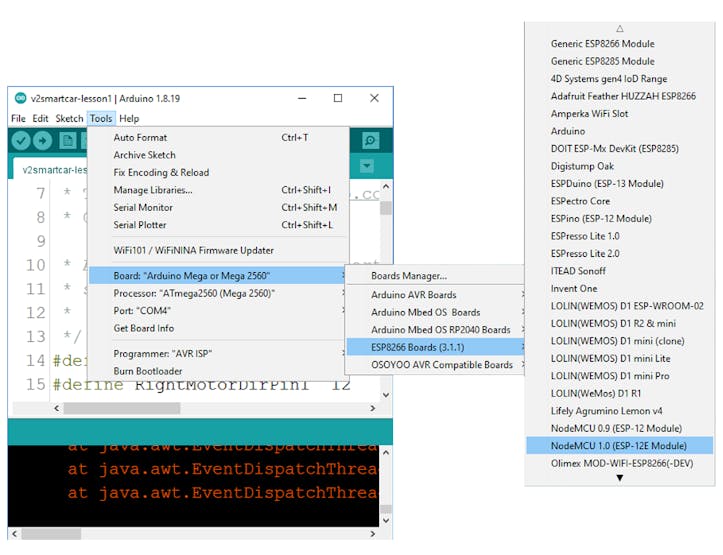Click the tab dropdown arrow button
723x555 pixels.
click(367, 165)
